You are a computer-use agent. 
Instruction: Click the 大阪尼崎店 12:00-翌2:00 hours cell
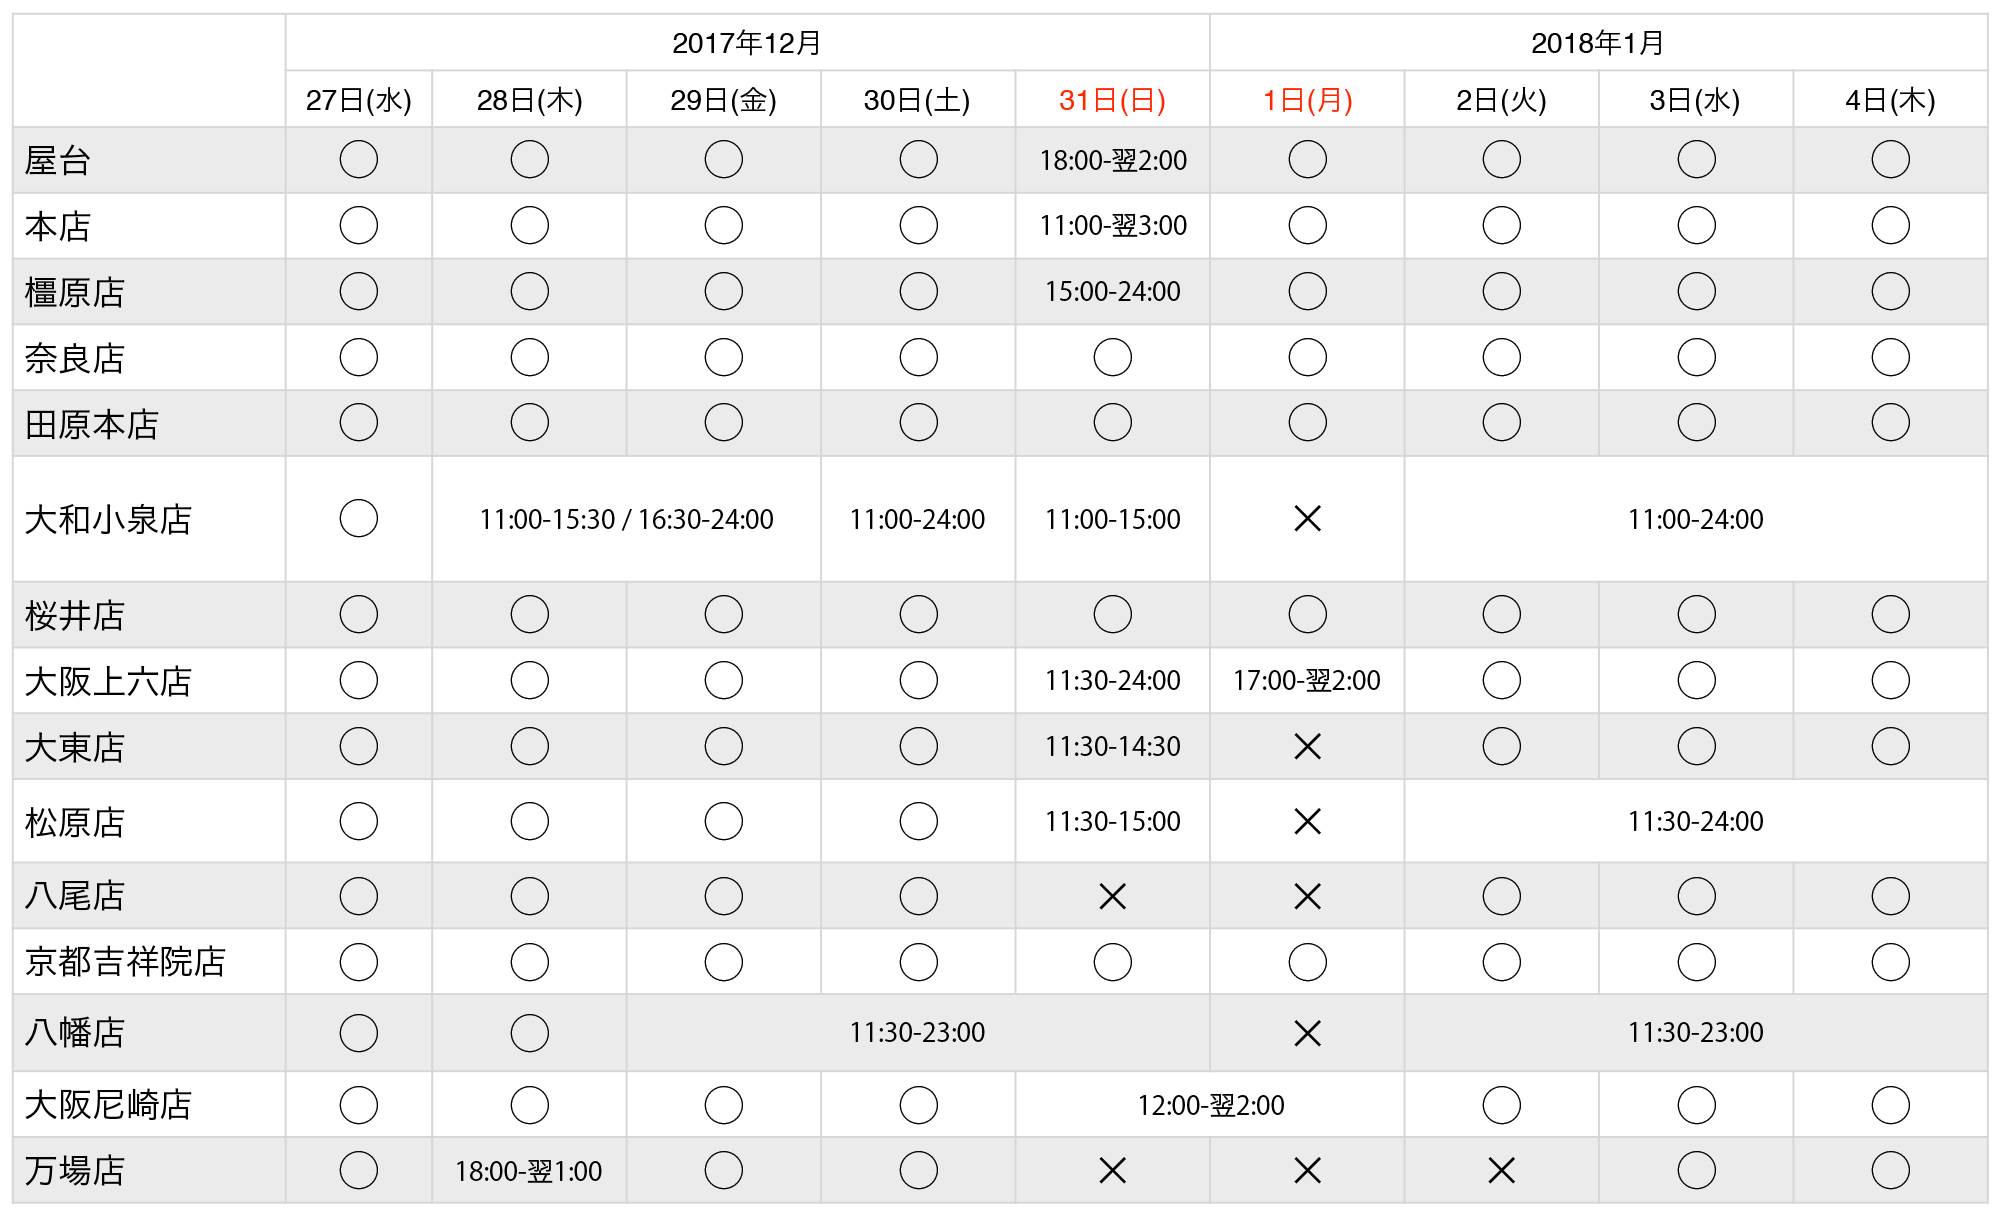[1210, 1105]
